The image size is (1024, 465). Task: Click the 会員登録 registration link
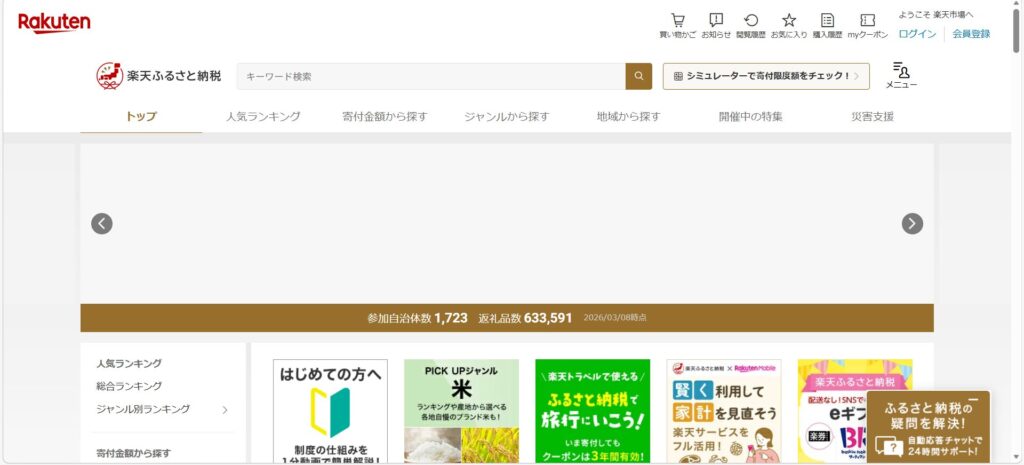[971, 34]
